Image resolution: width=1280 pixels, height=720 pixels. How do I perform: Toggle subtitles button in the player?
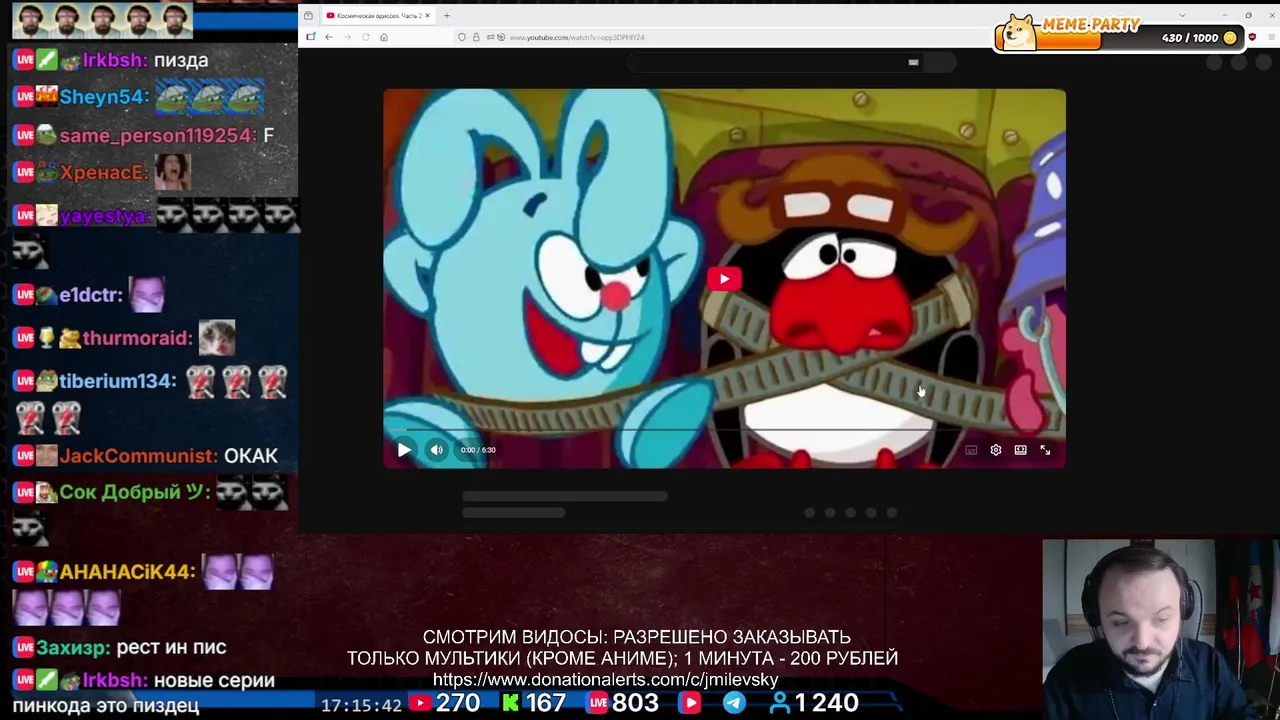[971, 450]
